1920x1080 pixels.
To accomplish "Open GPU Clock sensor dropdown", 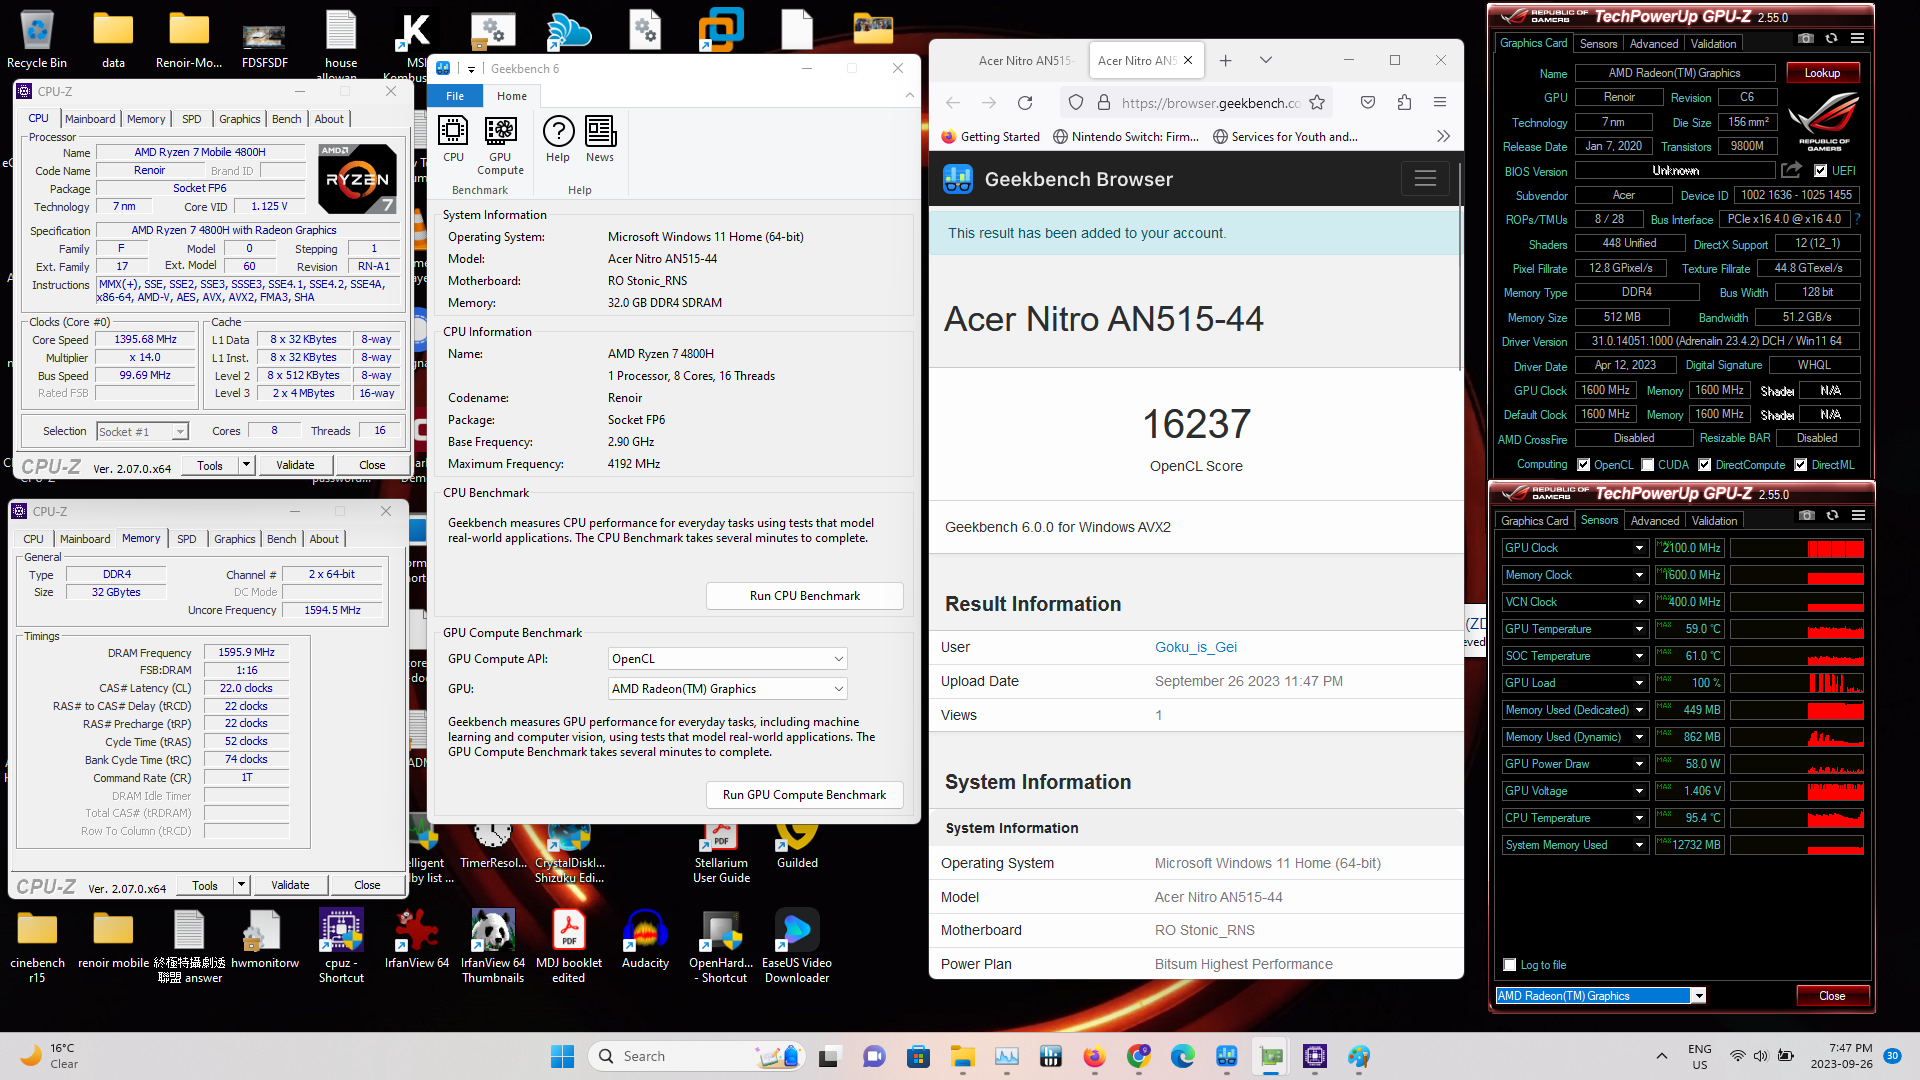I will tap(1639, 548).
